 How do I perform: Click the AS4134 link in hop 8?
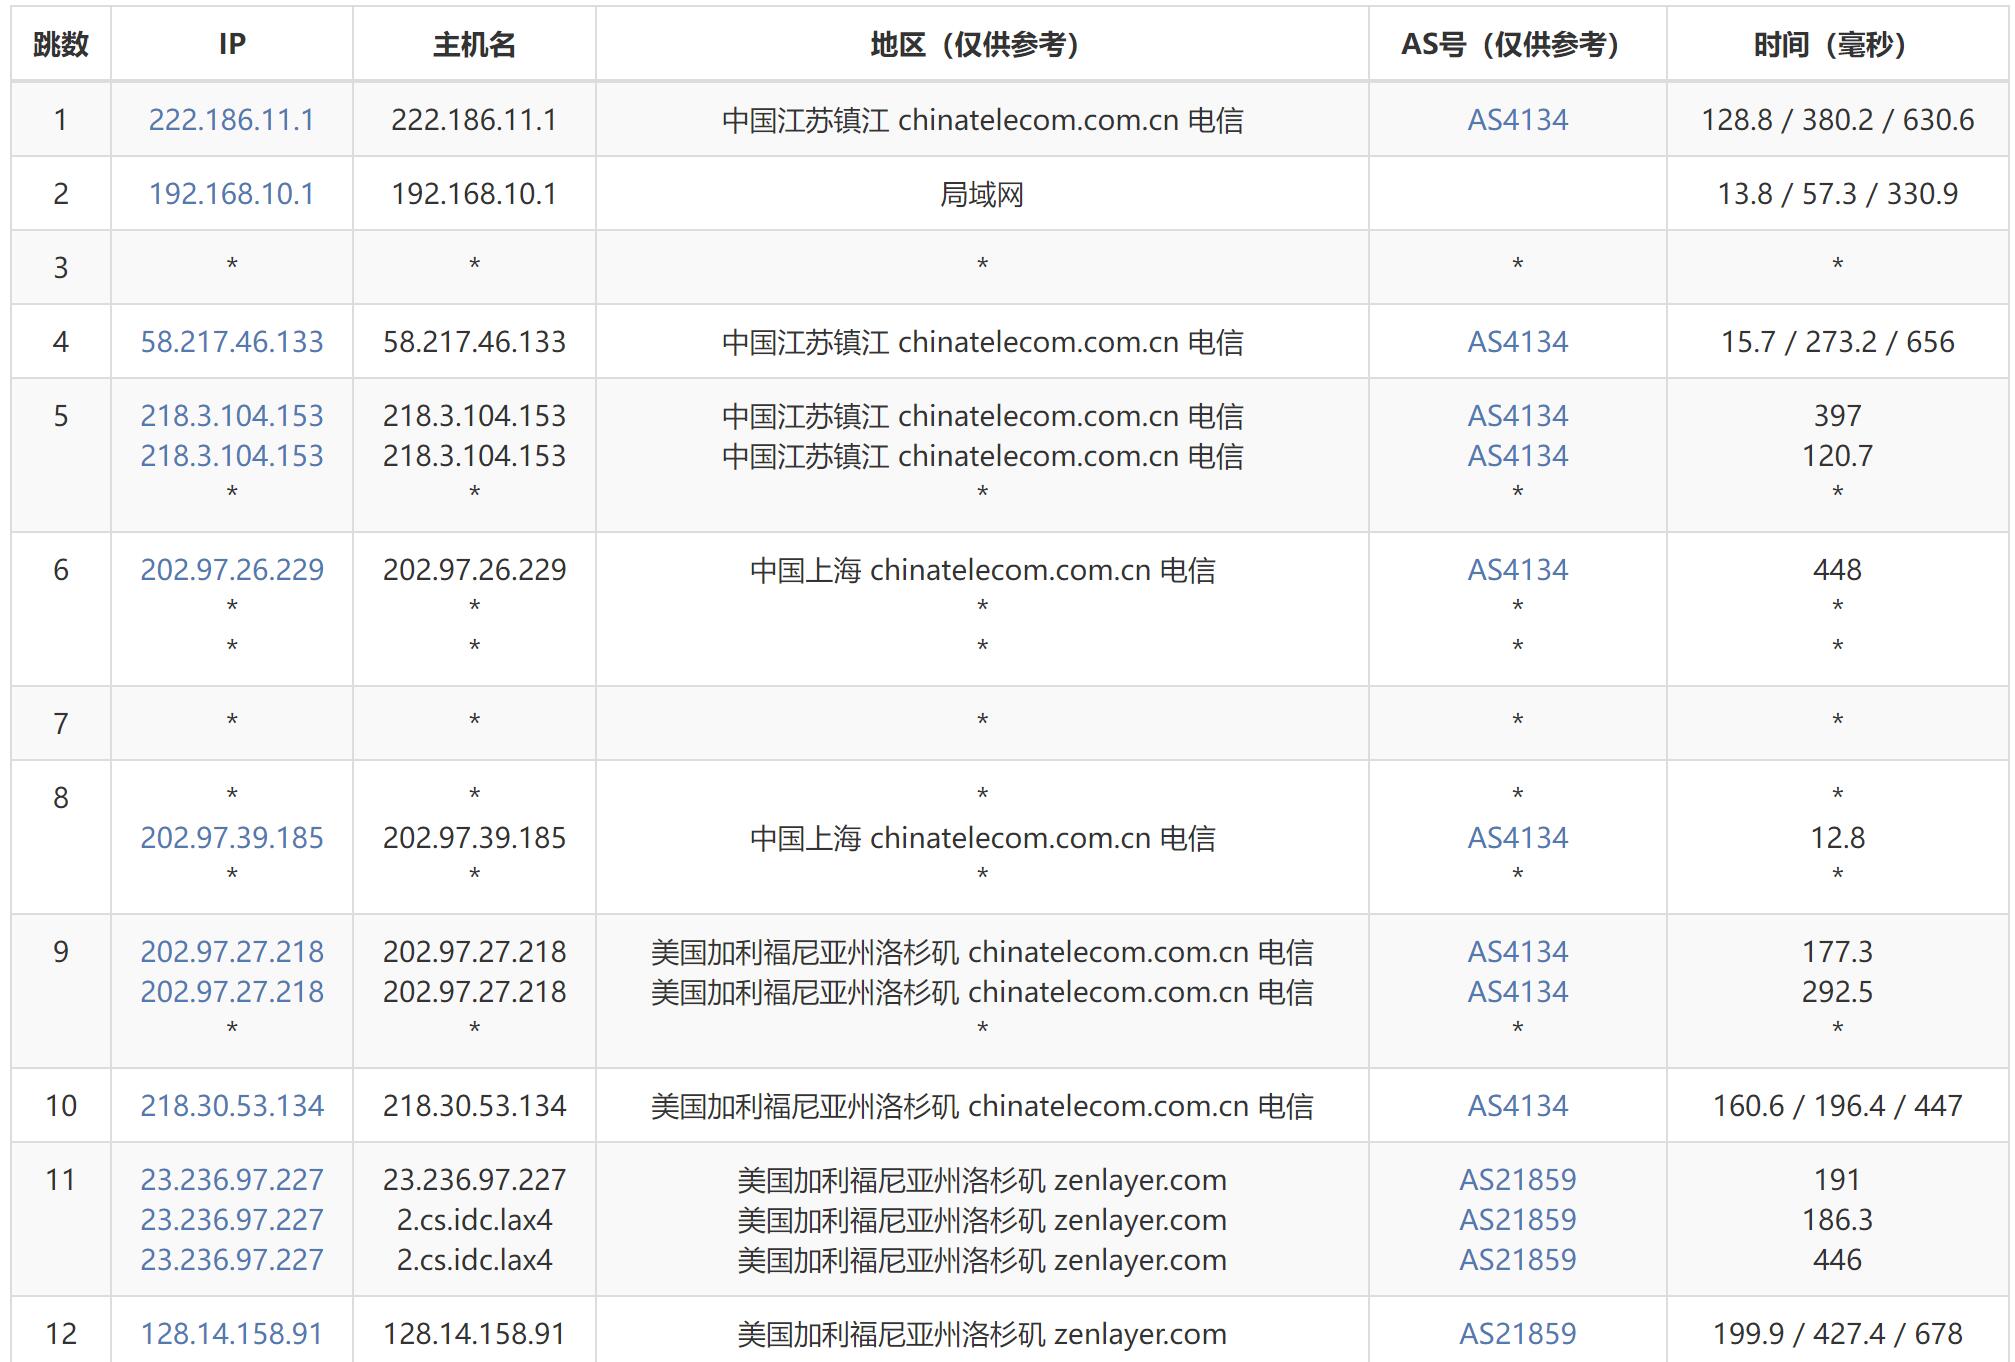coord(1517,838)
